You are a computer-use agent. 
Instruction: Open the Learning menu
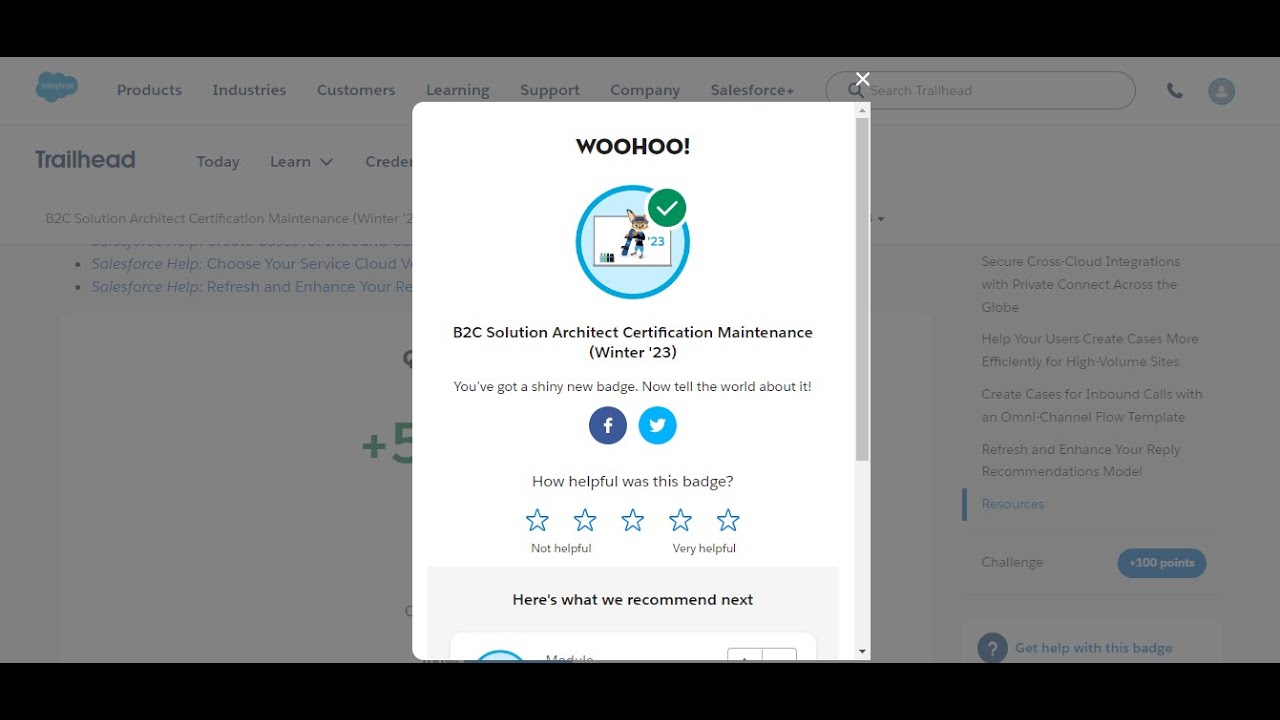458,90
